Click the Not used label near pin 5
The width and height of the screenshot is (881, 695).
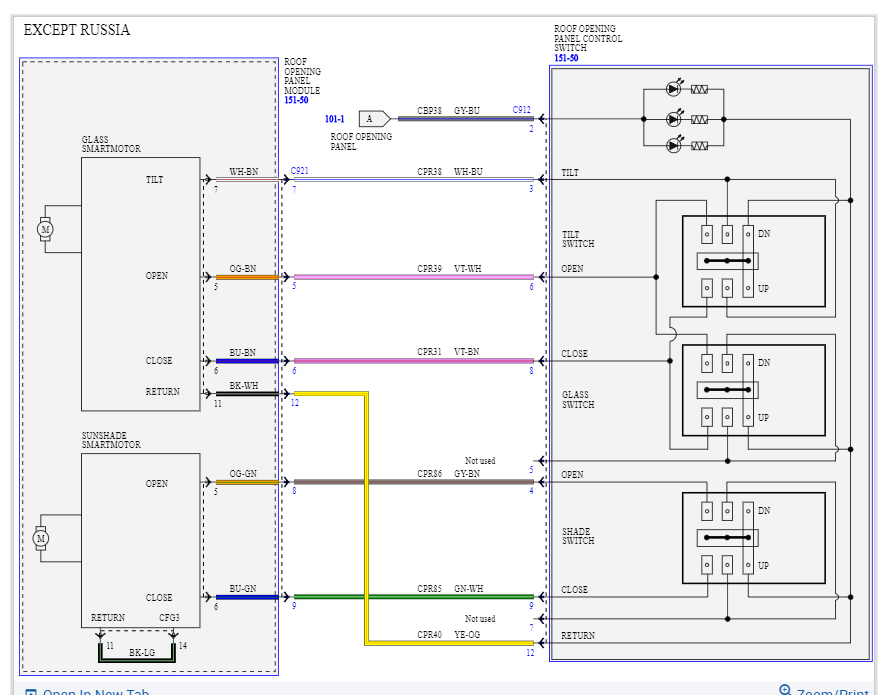tap(480, 461)
